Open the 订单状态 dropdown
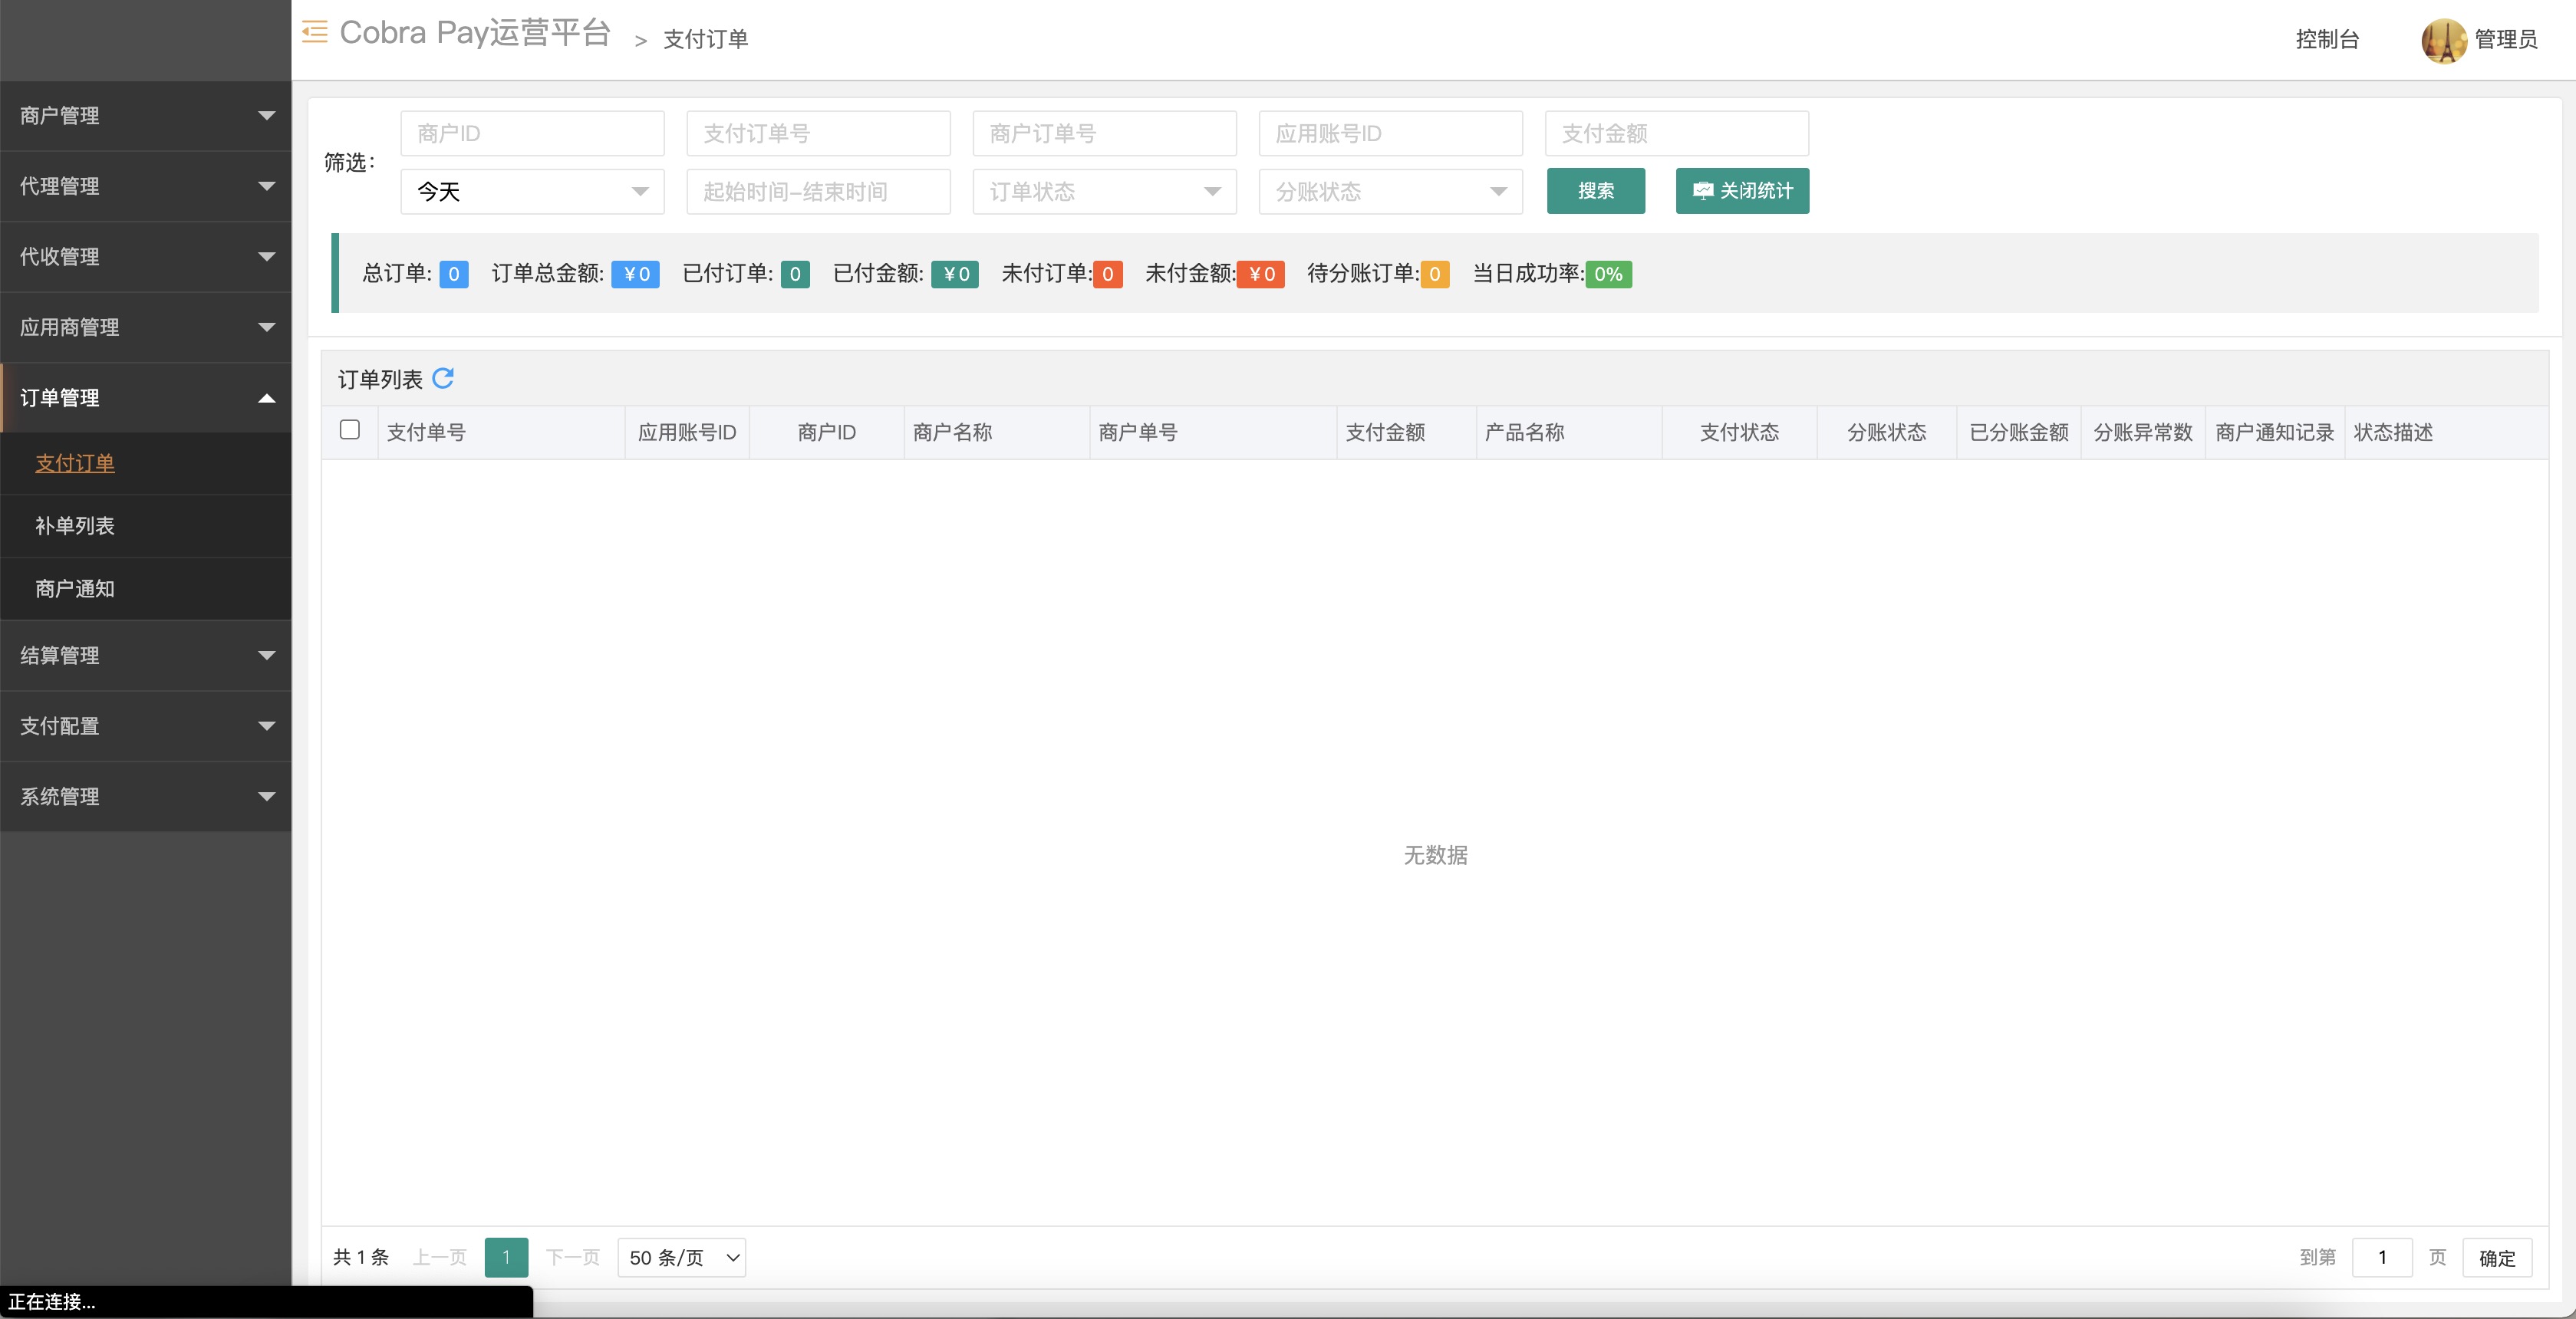 click(1104, 191)
